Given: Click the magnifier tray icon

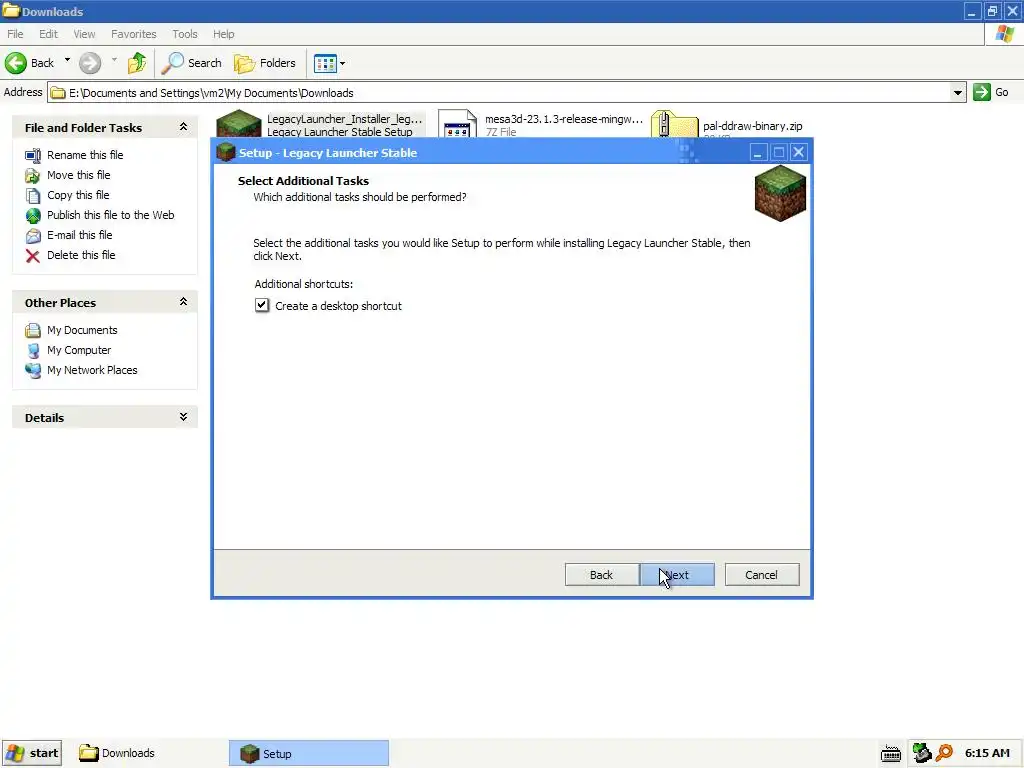Looking at the screenshot, I should click(x=944, y=753).
